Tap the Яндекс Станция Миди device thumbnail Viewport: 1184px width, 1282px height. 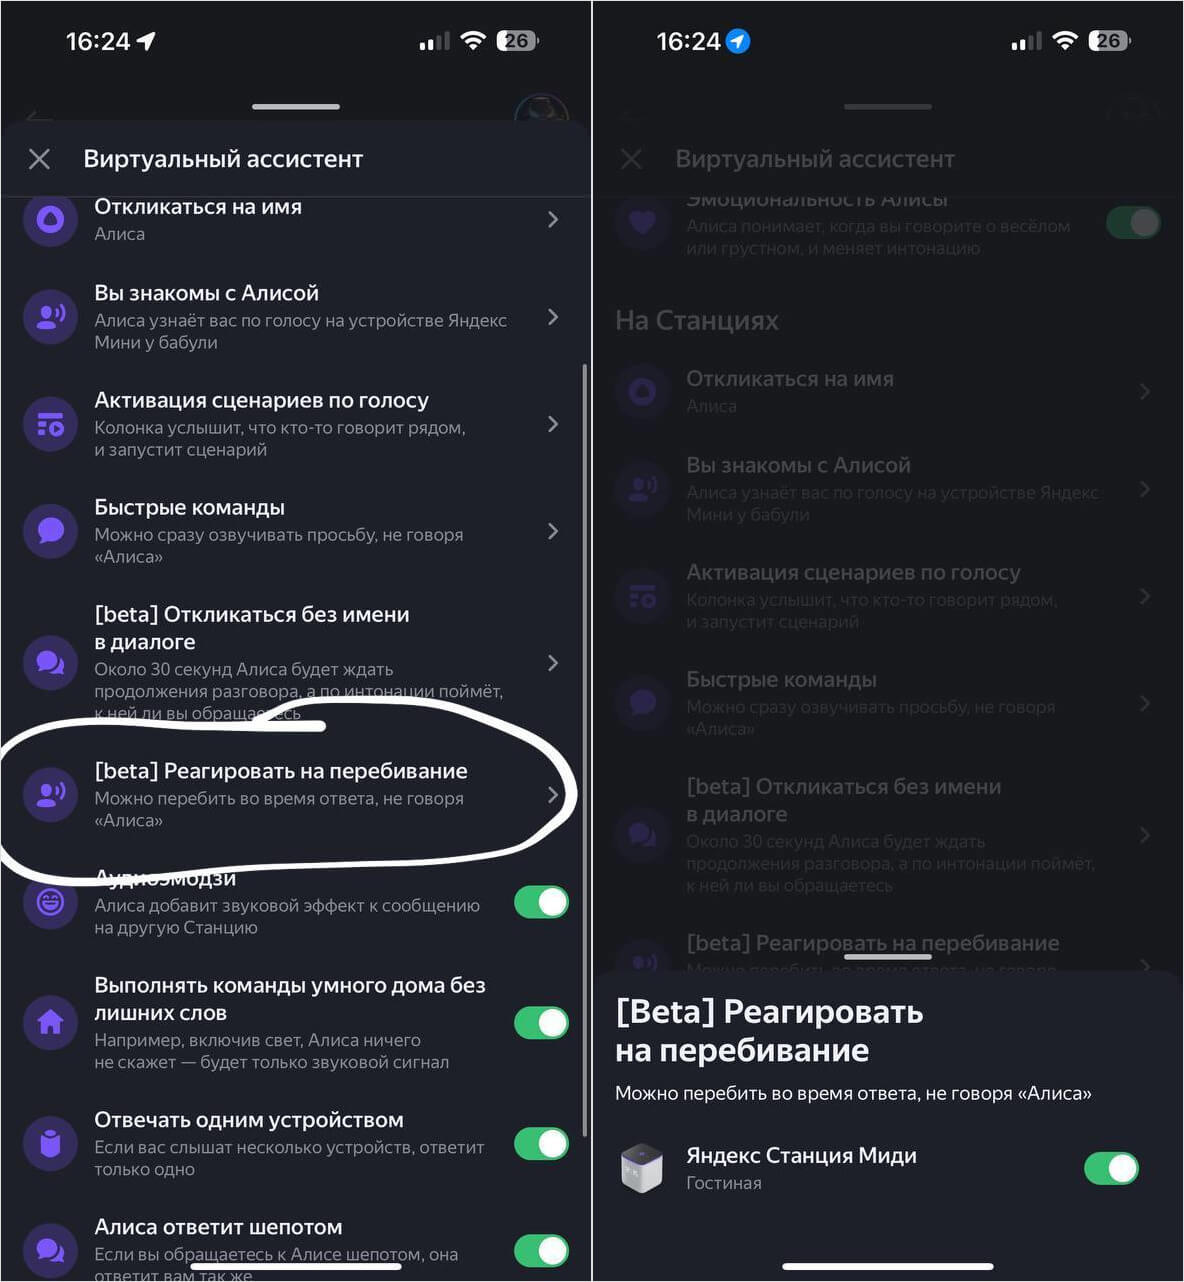[x=641, y=1168]
